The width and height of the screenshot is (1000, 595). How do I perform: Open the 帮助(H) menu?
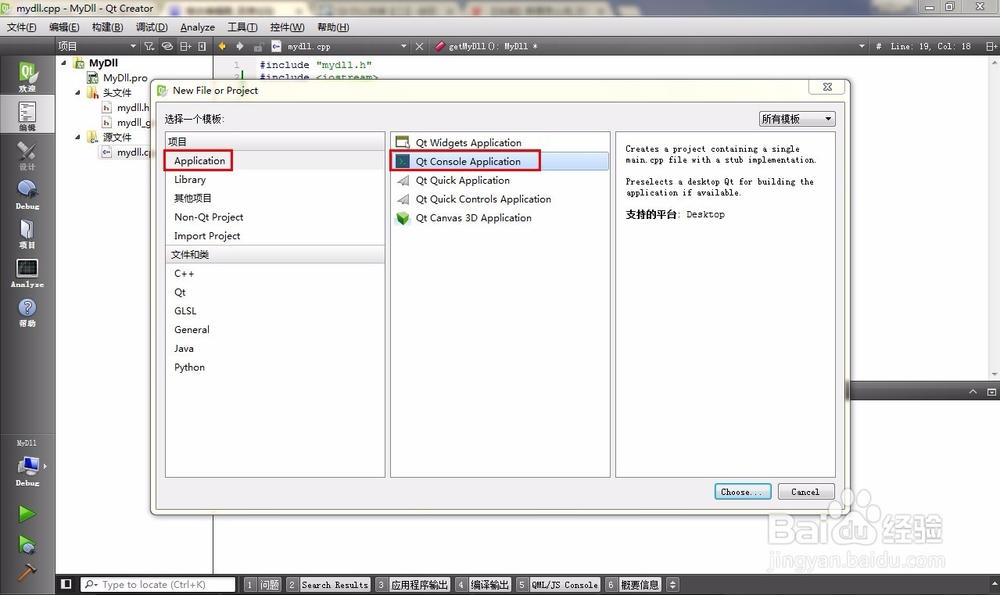point(333,27)
